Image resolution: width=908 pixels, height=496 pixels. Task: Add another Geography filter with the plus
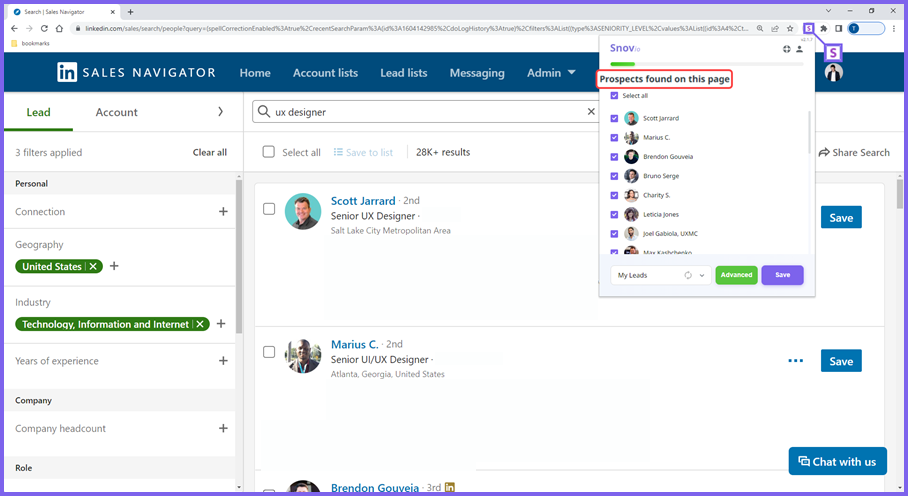point(114,266)
